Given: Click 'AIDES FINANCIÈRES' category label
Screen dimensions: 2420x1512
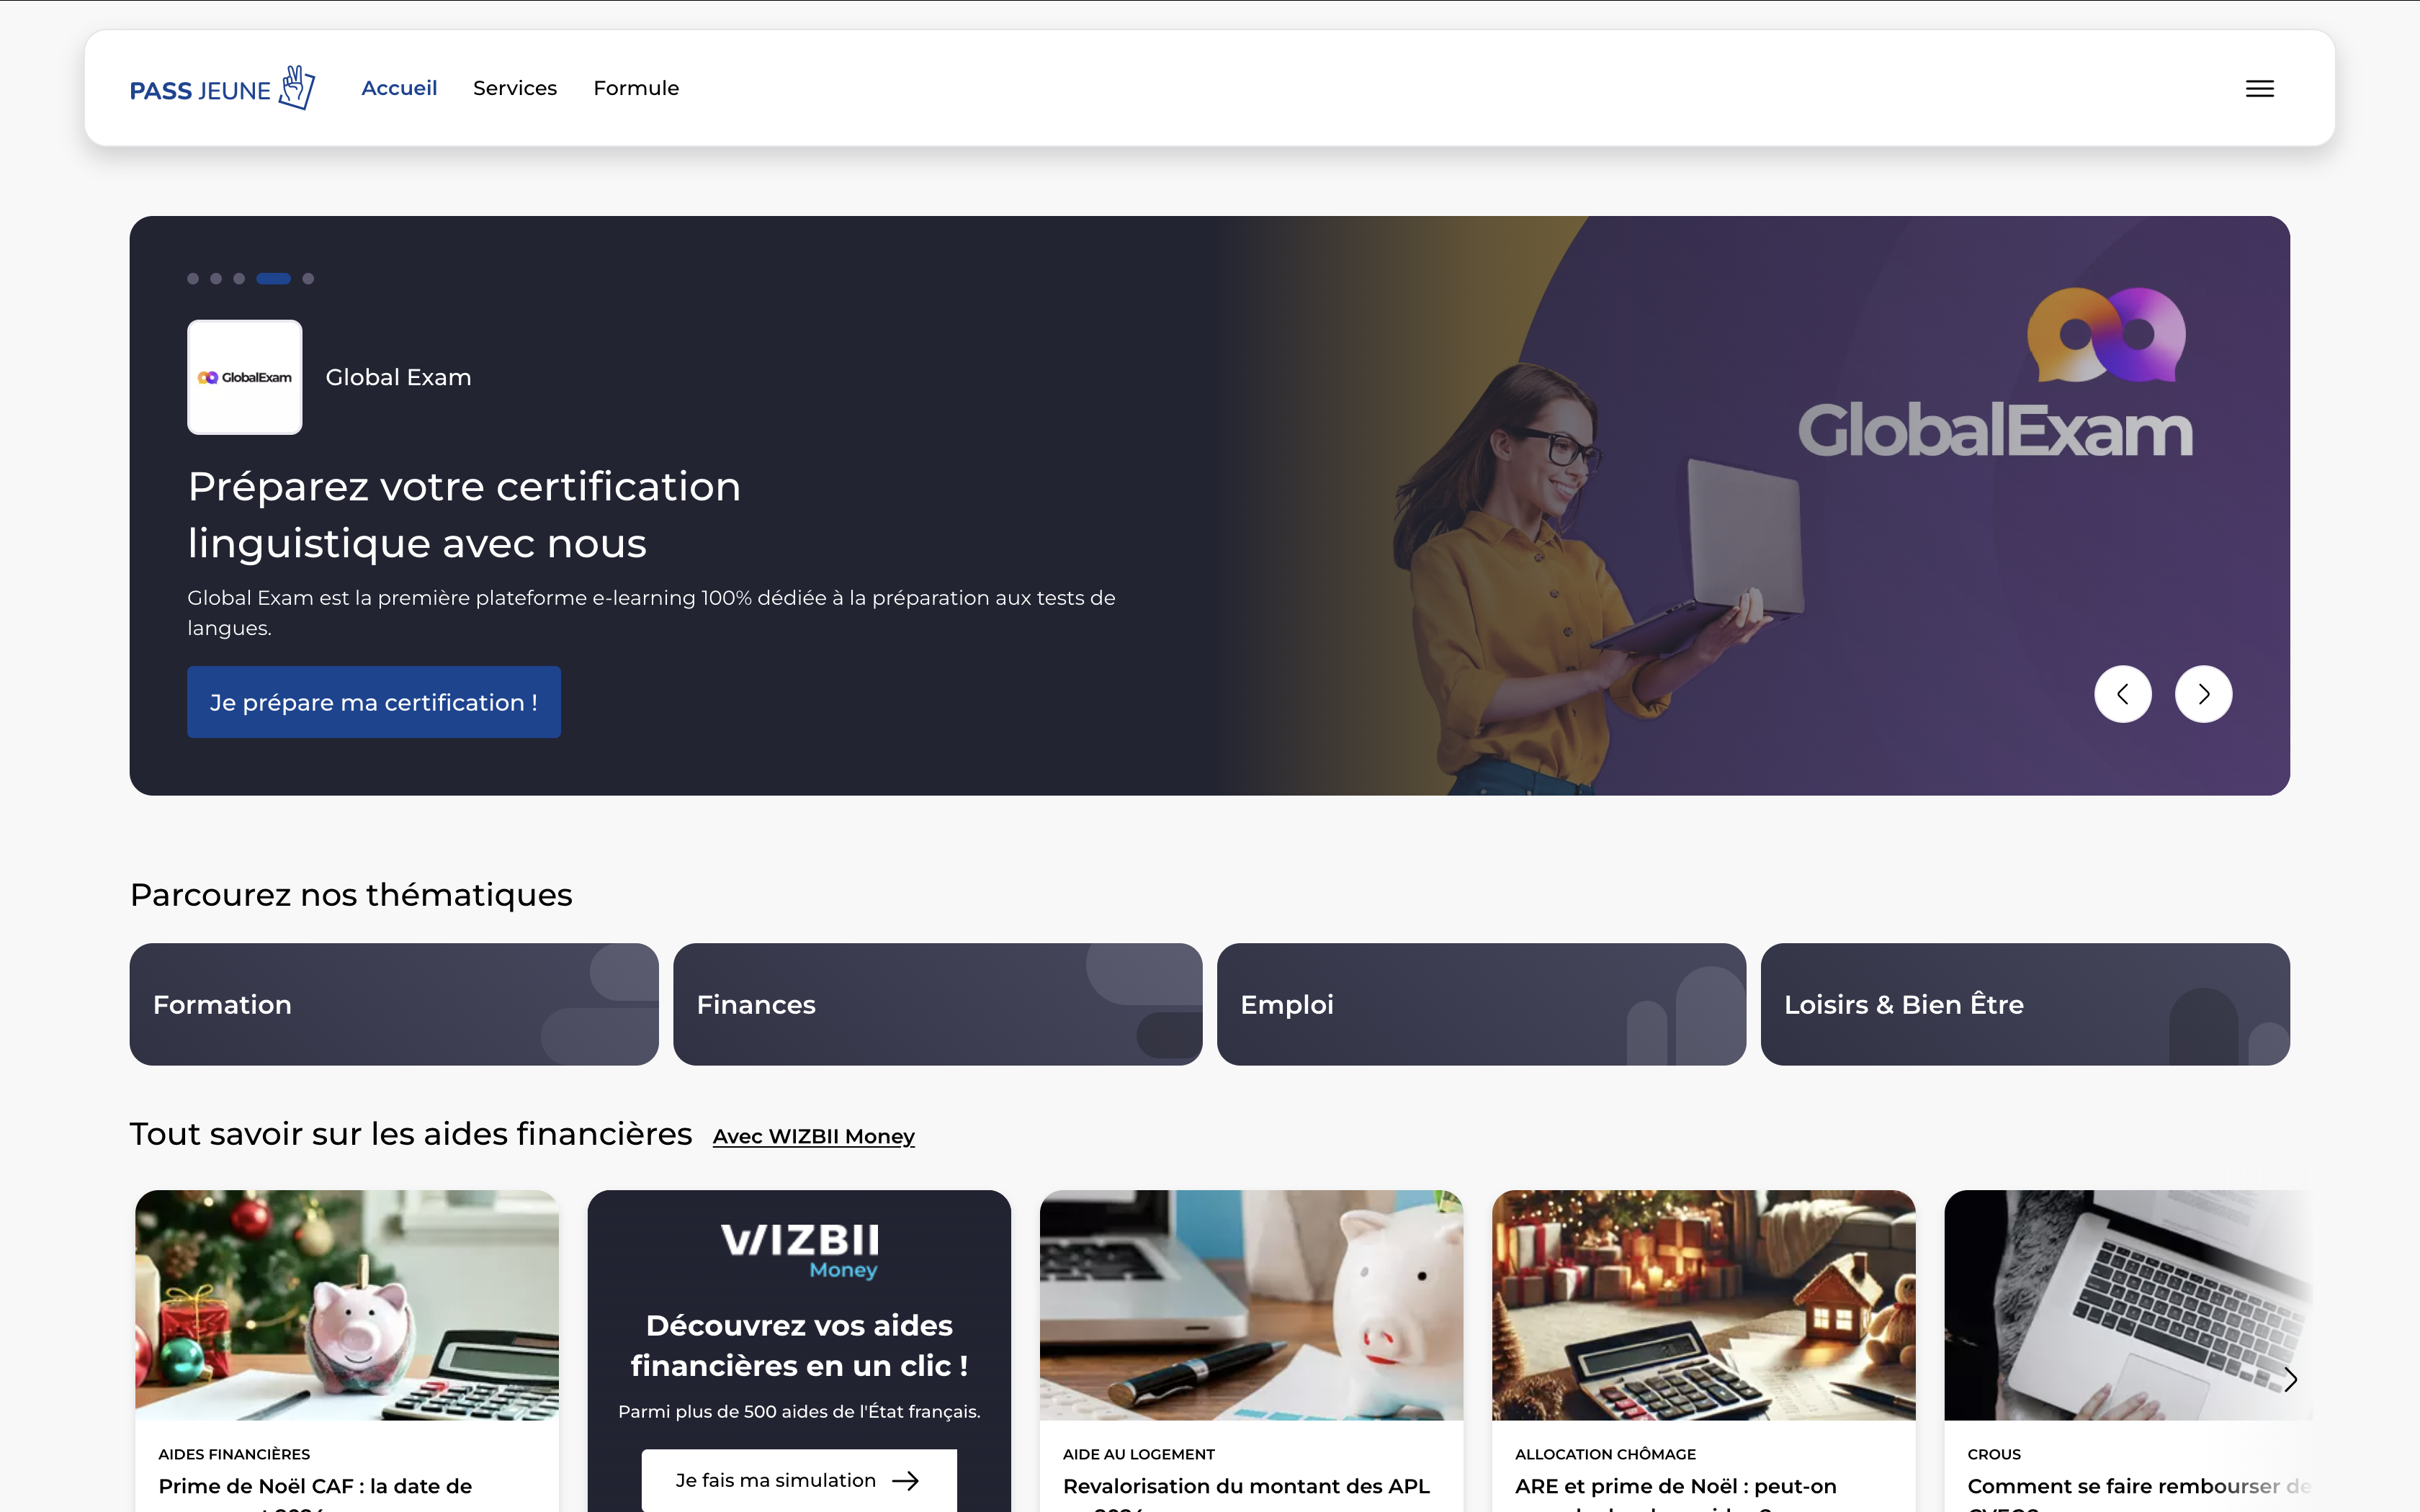Looking at the screenshot, I should click(x=234, y=1454).
